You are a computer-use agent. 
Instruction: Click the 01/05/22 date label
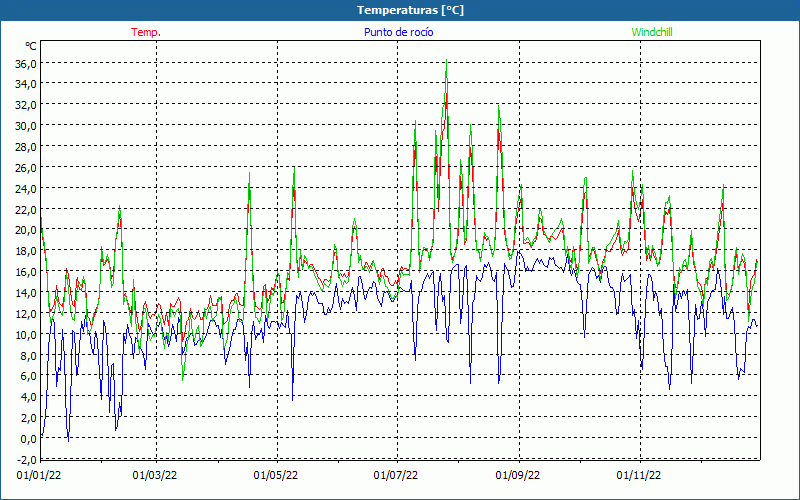point(276,476)
